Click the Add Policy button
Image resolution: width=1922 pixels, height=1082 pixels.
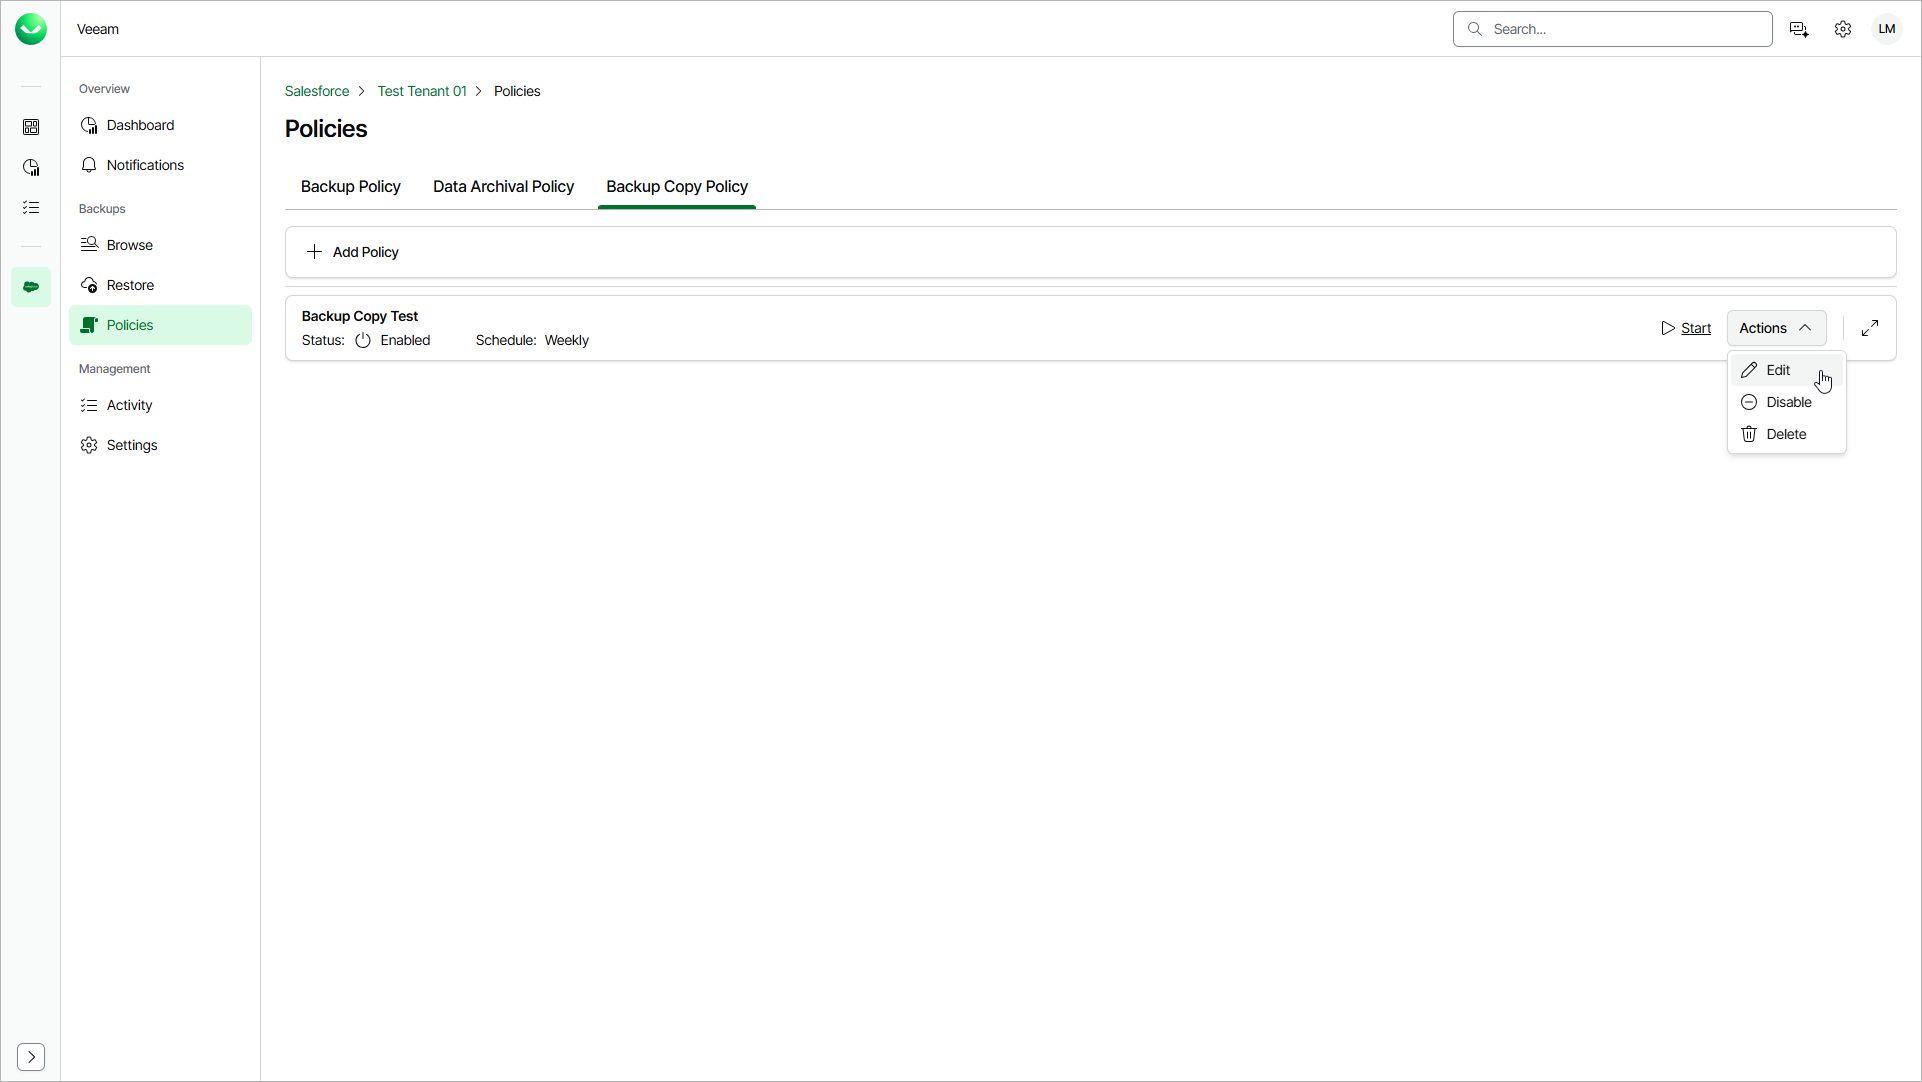pos(352,252)
